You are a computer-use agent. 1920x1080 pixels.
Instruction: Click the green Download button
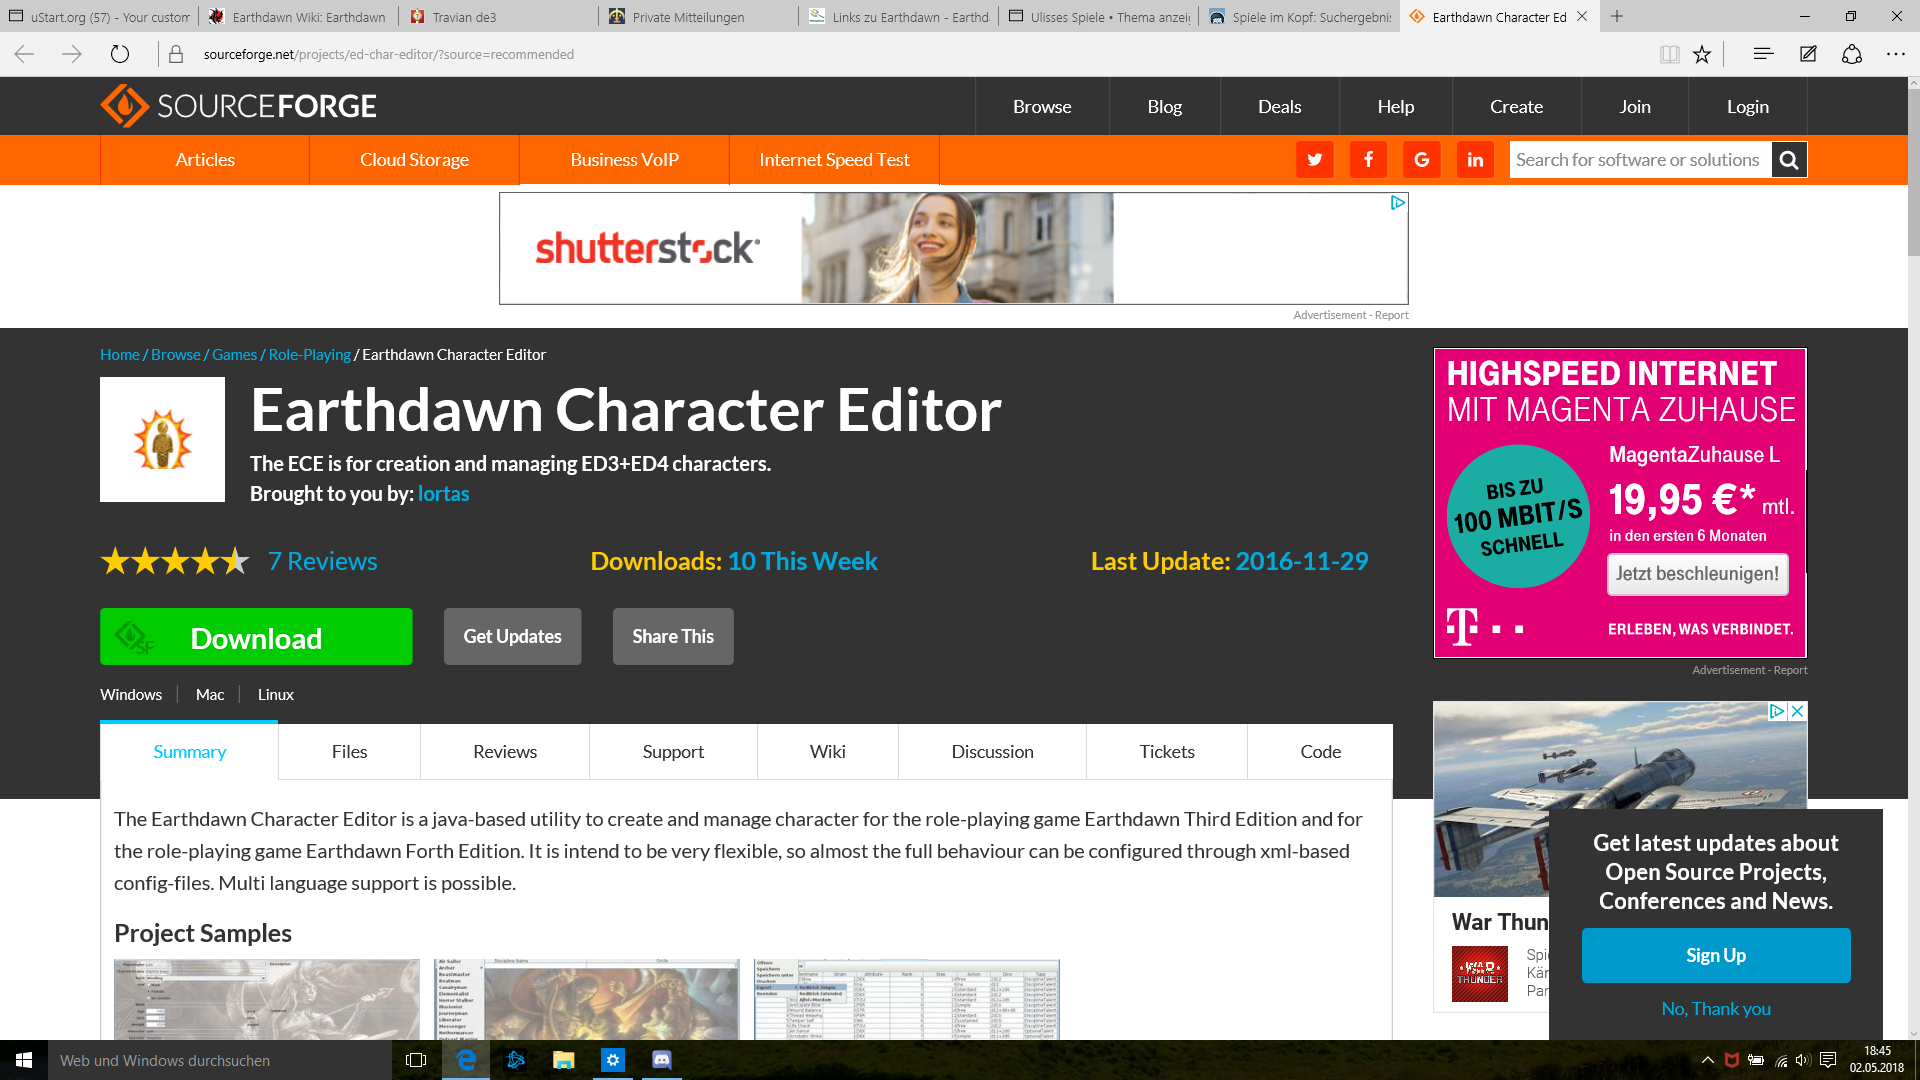pyautogui.click(x=256, y=637)
